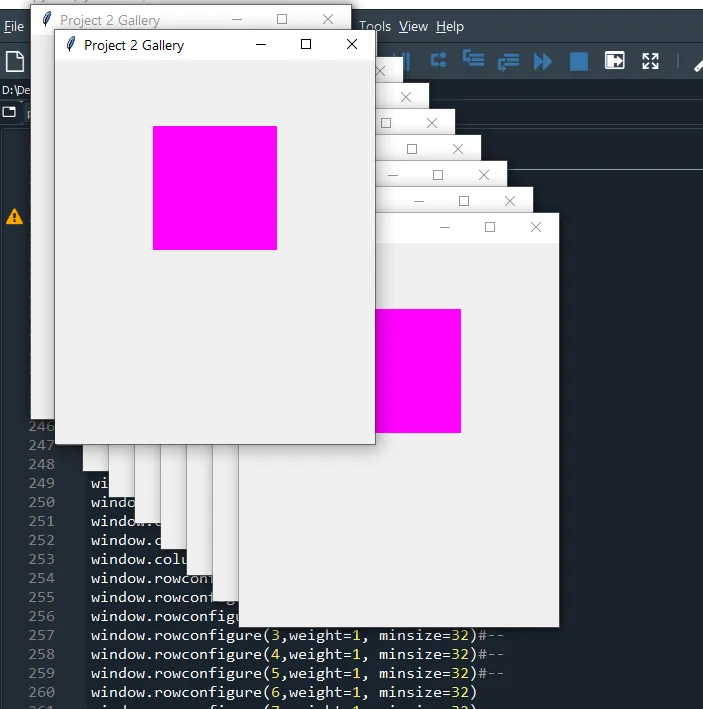Click the maximize current pane icon
The height and width of the screenshot is (709, 703).
click(615, 61)
